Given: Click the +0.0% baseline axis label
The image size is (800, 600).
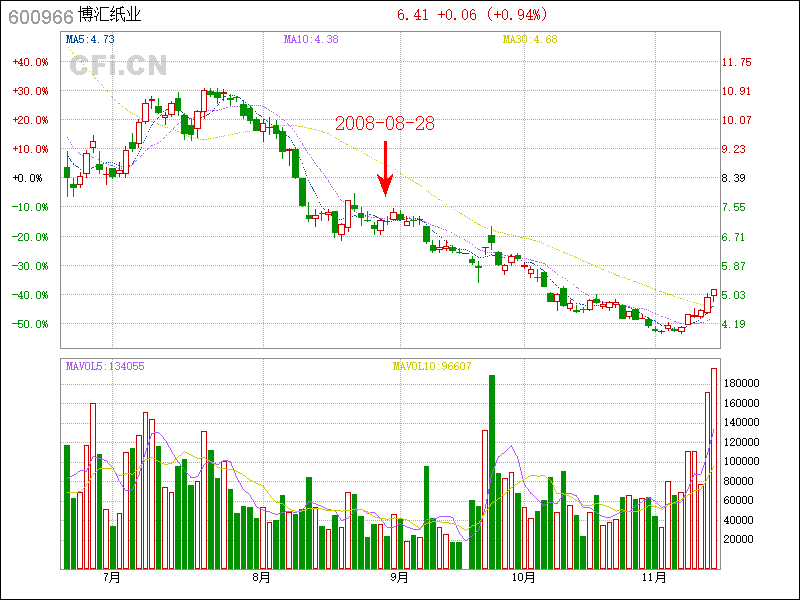Looking at the screenshot, I should (28, 178).
